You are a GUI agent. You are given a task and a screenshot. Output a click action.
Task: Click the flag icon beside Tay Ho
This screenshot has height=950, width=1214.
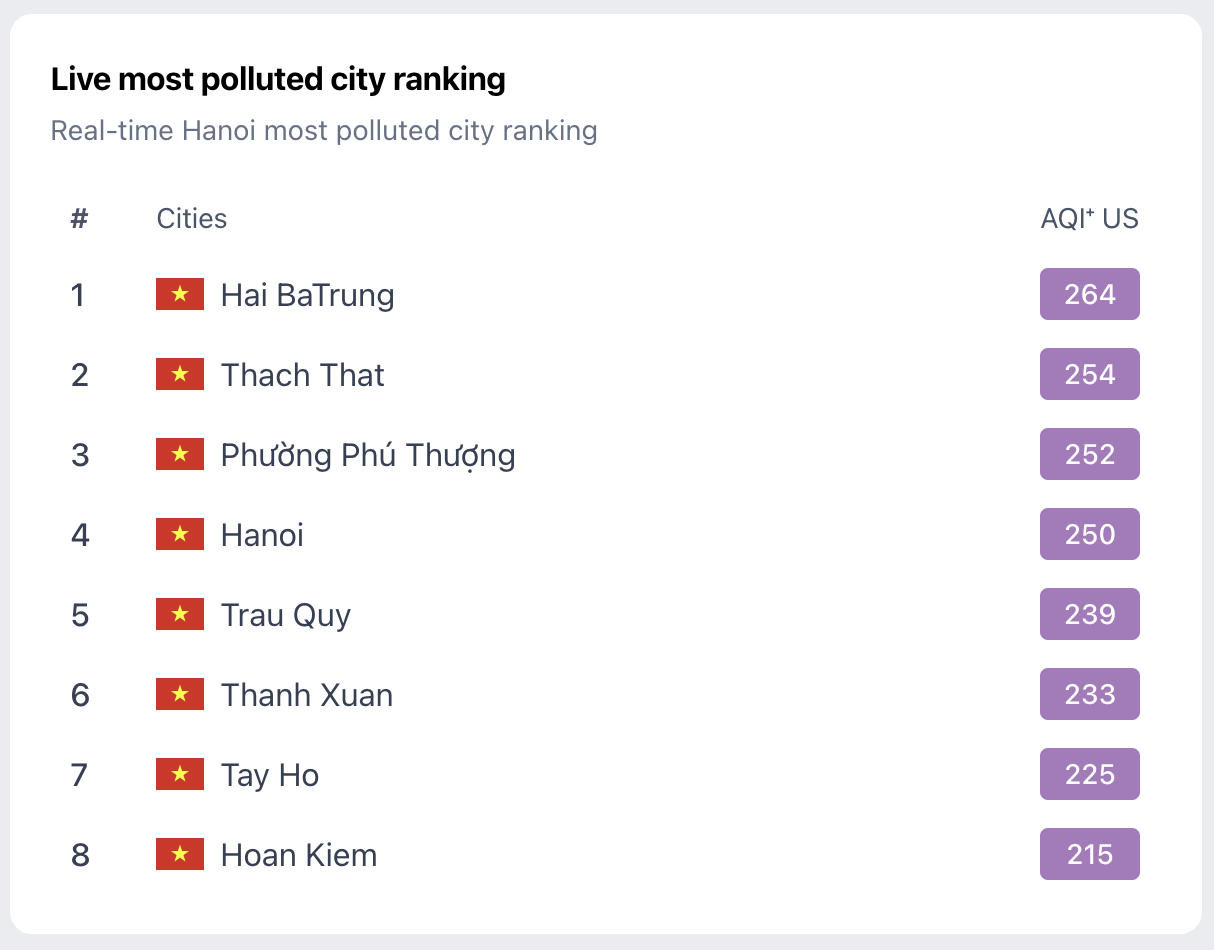click(180, 774)
